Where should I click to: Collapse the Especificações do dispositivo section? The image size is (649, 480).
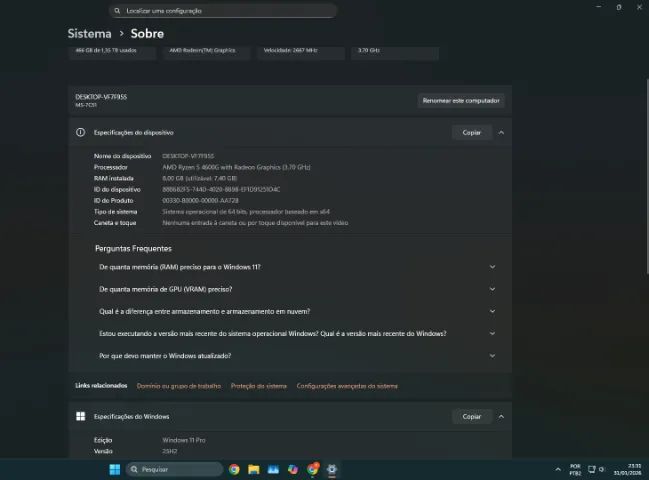[501, 132]
